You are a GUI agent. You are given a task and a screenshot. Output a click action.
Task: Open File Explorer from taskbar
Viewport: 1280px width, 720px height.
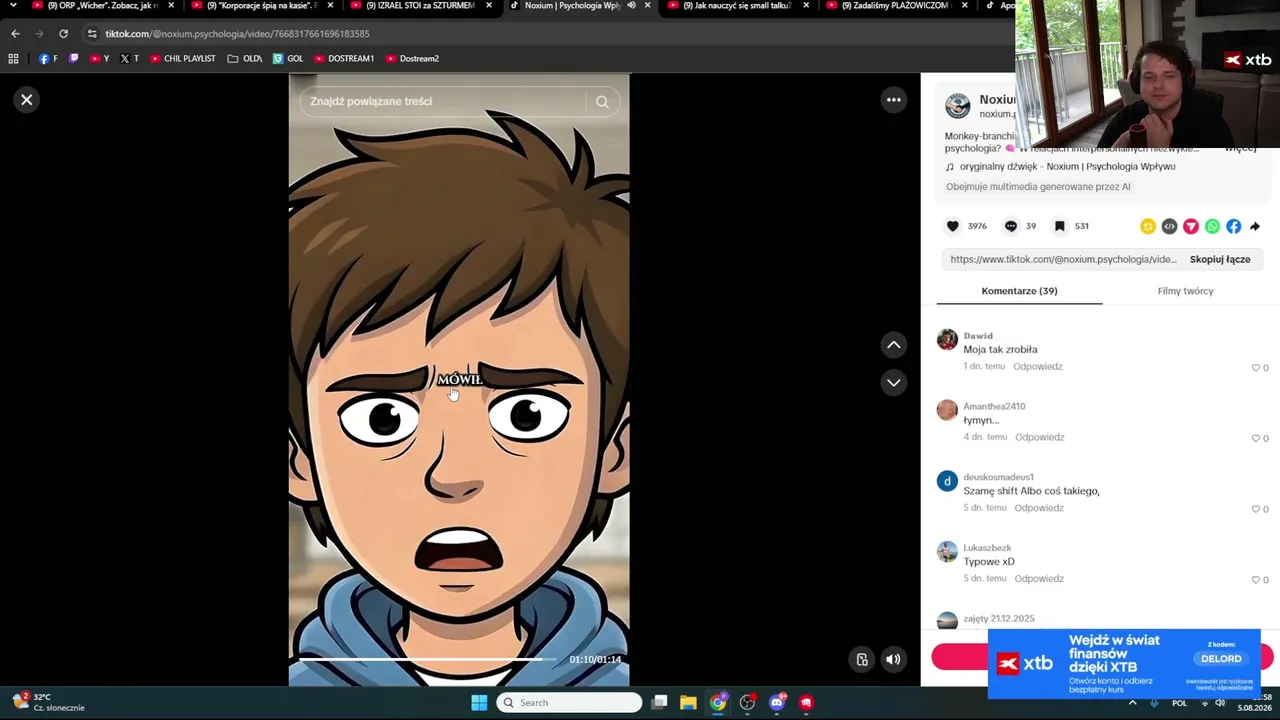click(689, 703)
